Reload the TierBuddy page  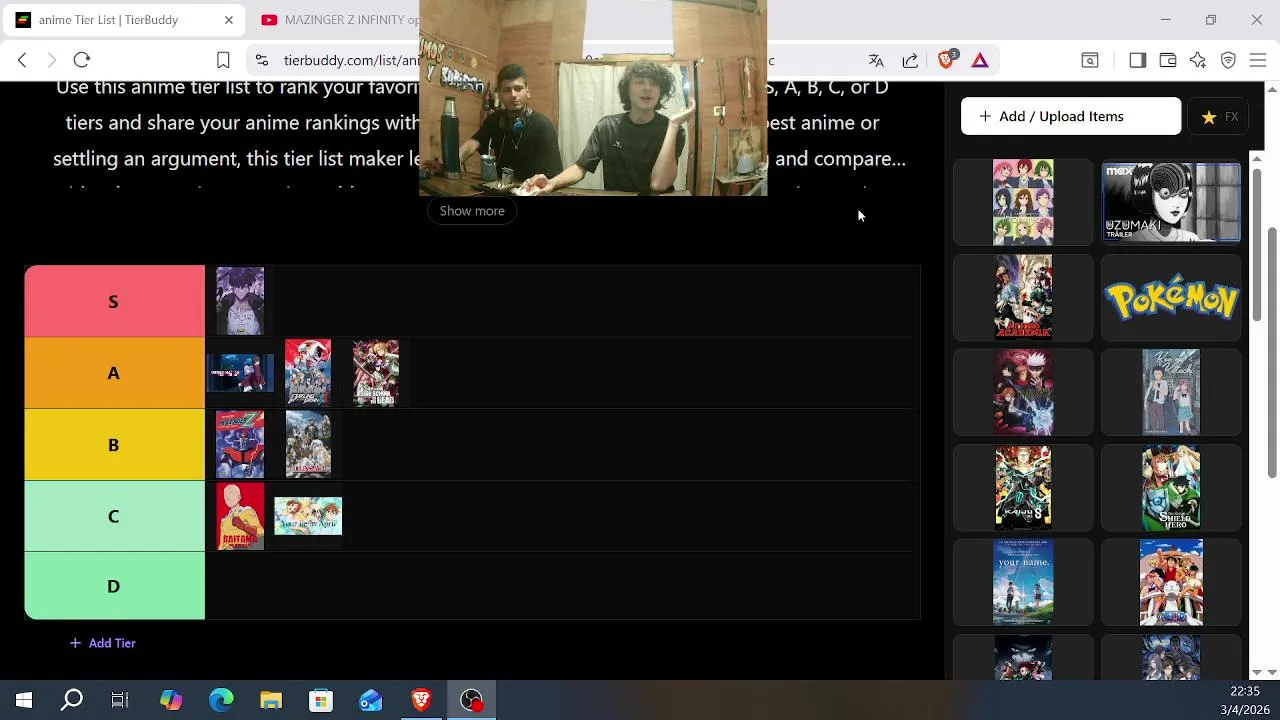(x=82, y=60)
